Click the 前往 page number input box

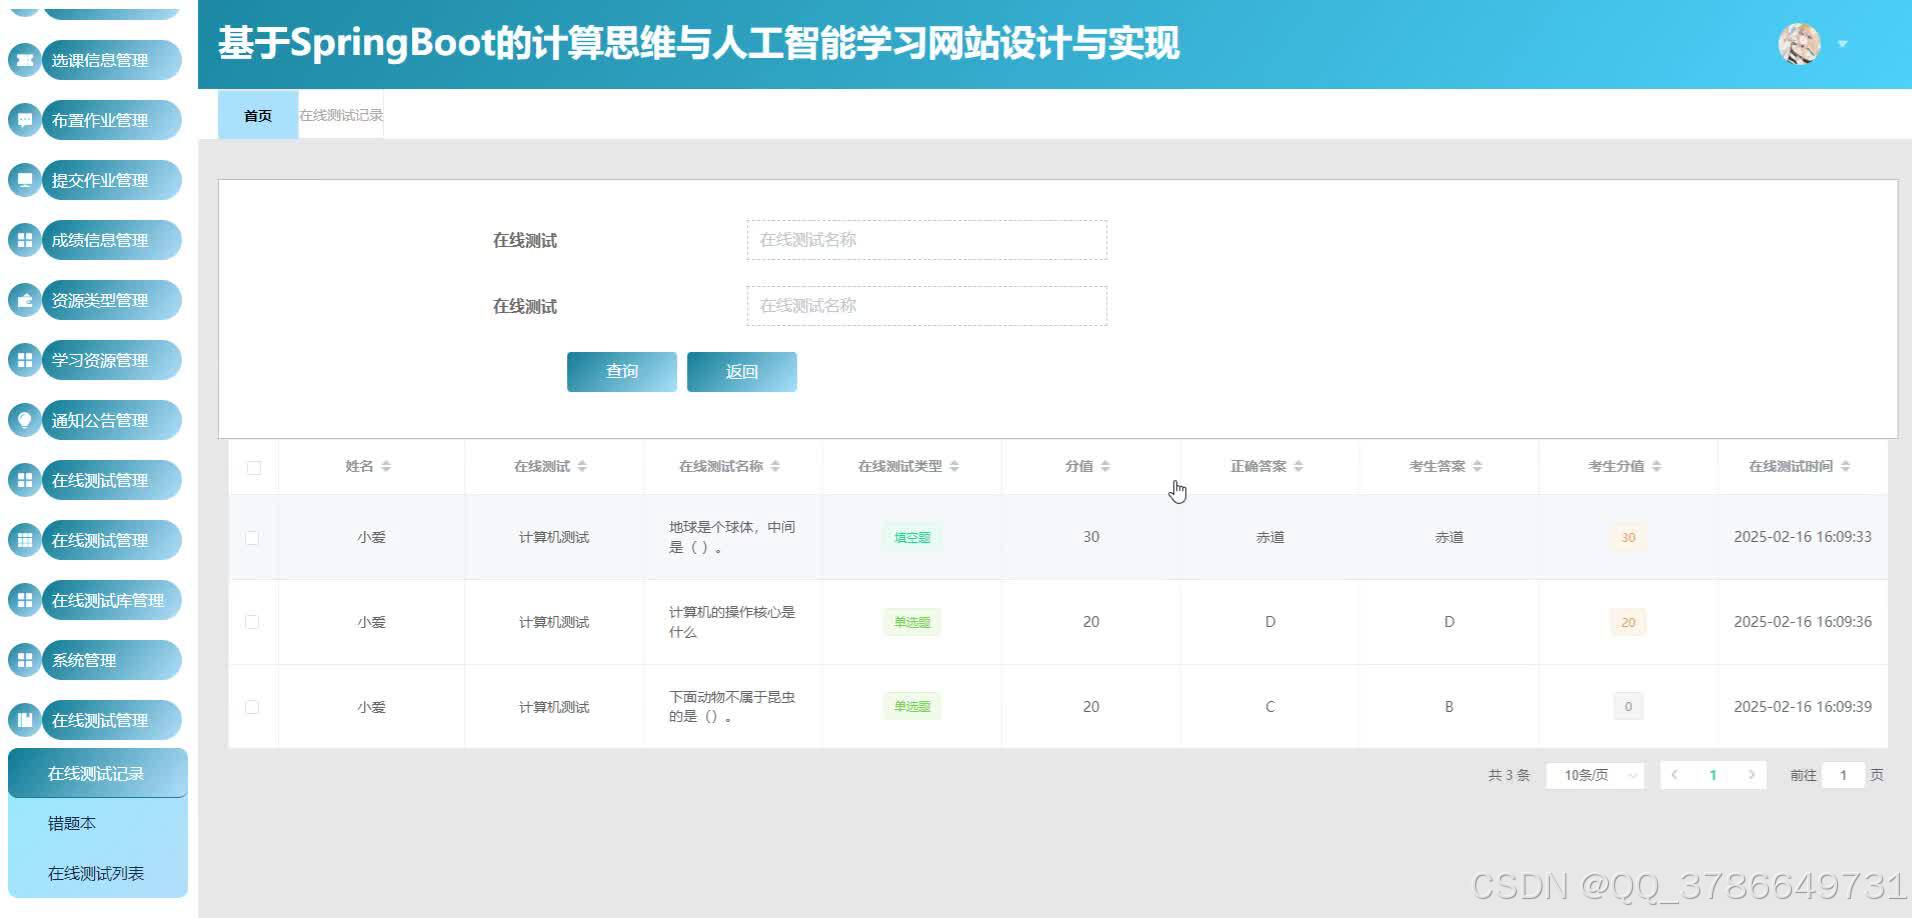point(1843,775)
